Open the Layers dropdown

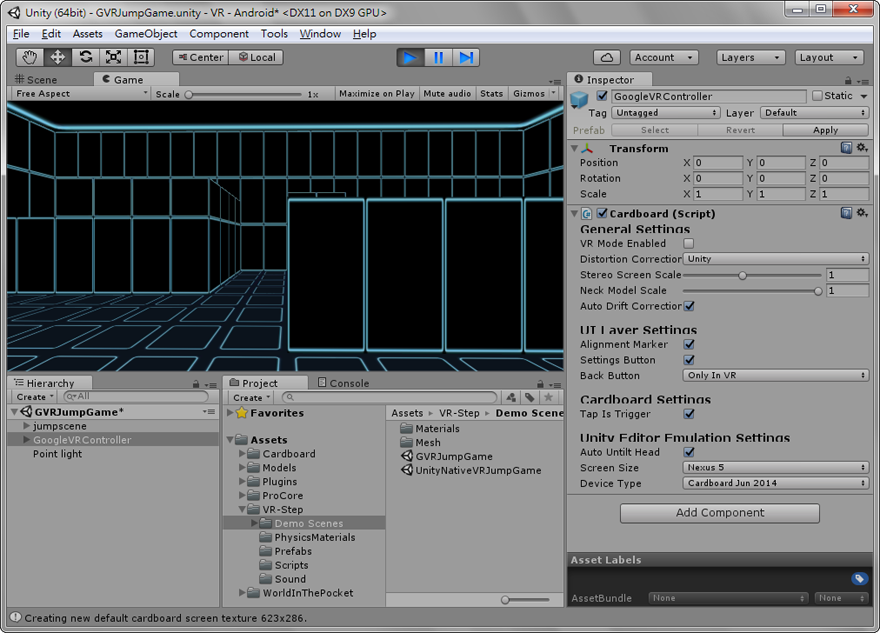pyautogui.click(x=750, y=57)
